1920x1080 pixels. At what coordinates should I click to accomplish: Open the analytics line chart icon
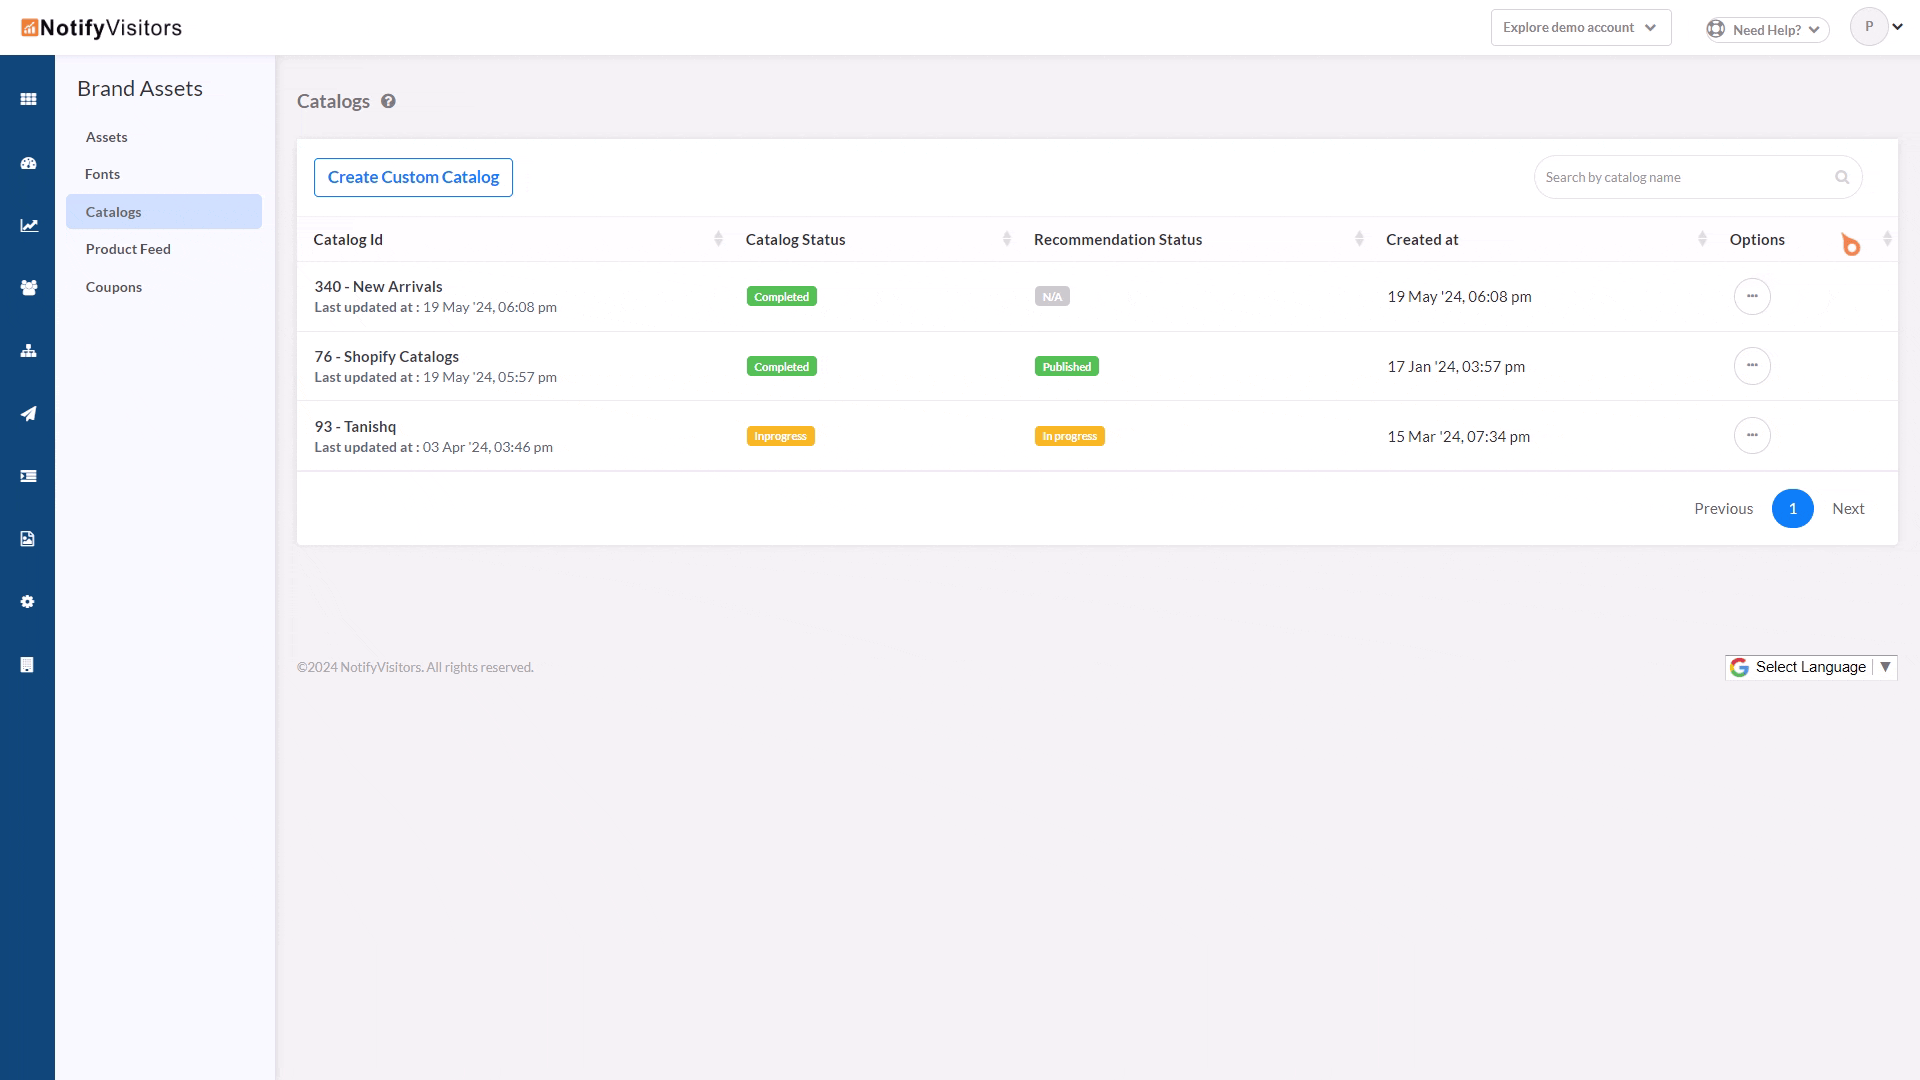(x=29, y=225)
